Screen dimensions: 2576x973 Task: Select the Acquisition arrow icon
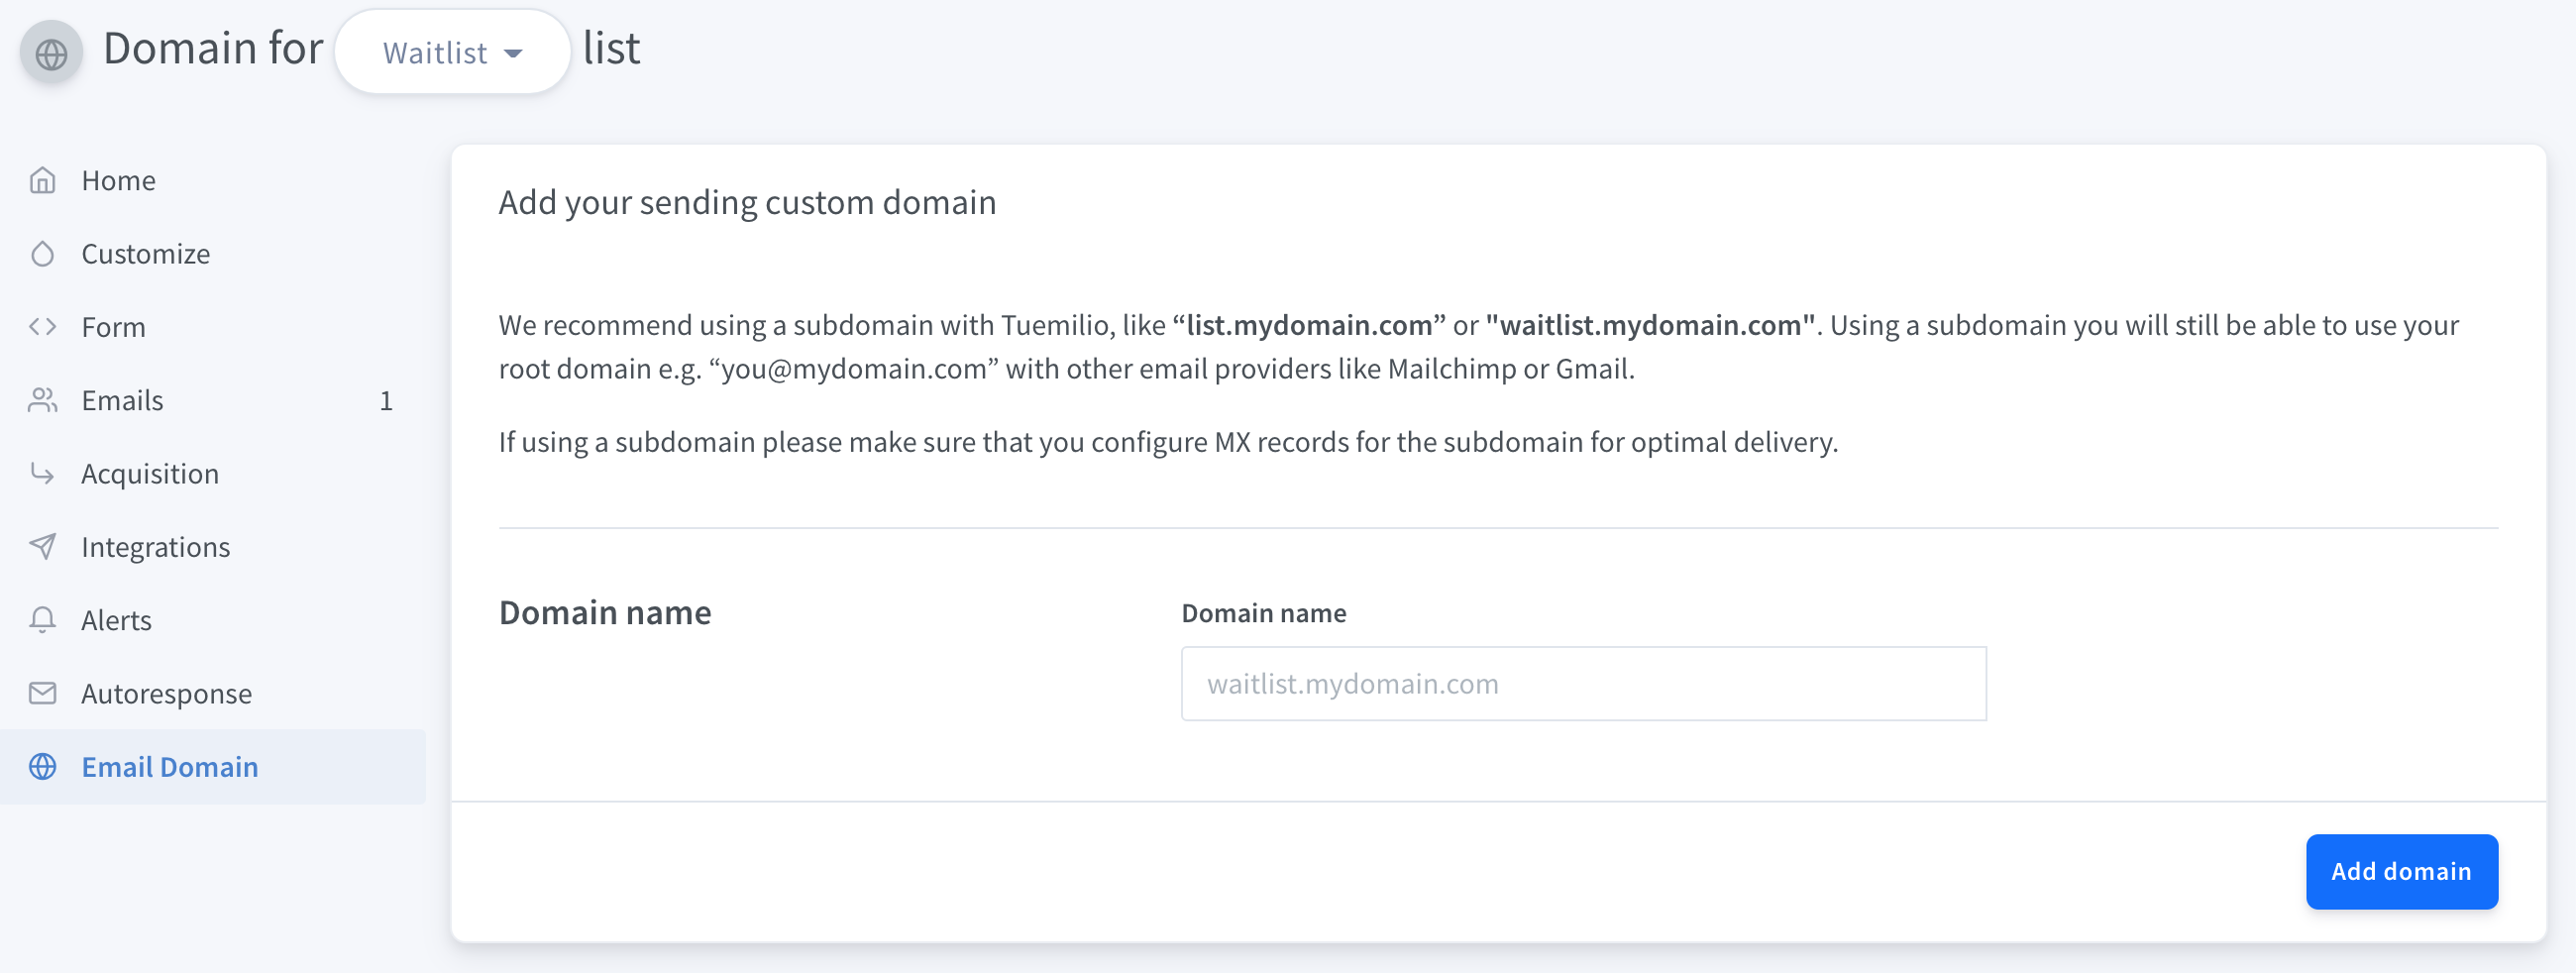pyautogui.click(x=42, y=473)
